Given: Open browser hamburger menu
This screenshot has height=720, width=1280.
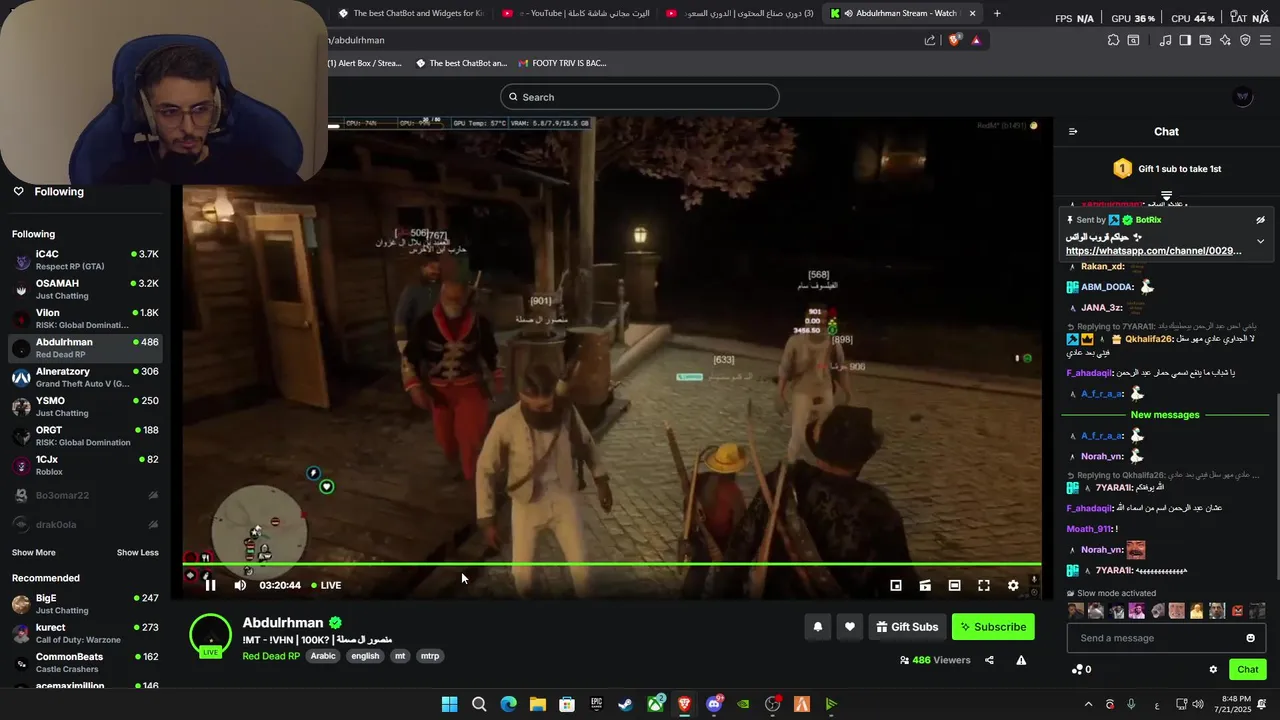Looking at the screenshot, I should (x=1265, y=40).
